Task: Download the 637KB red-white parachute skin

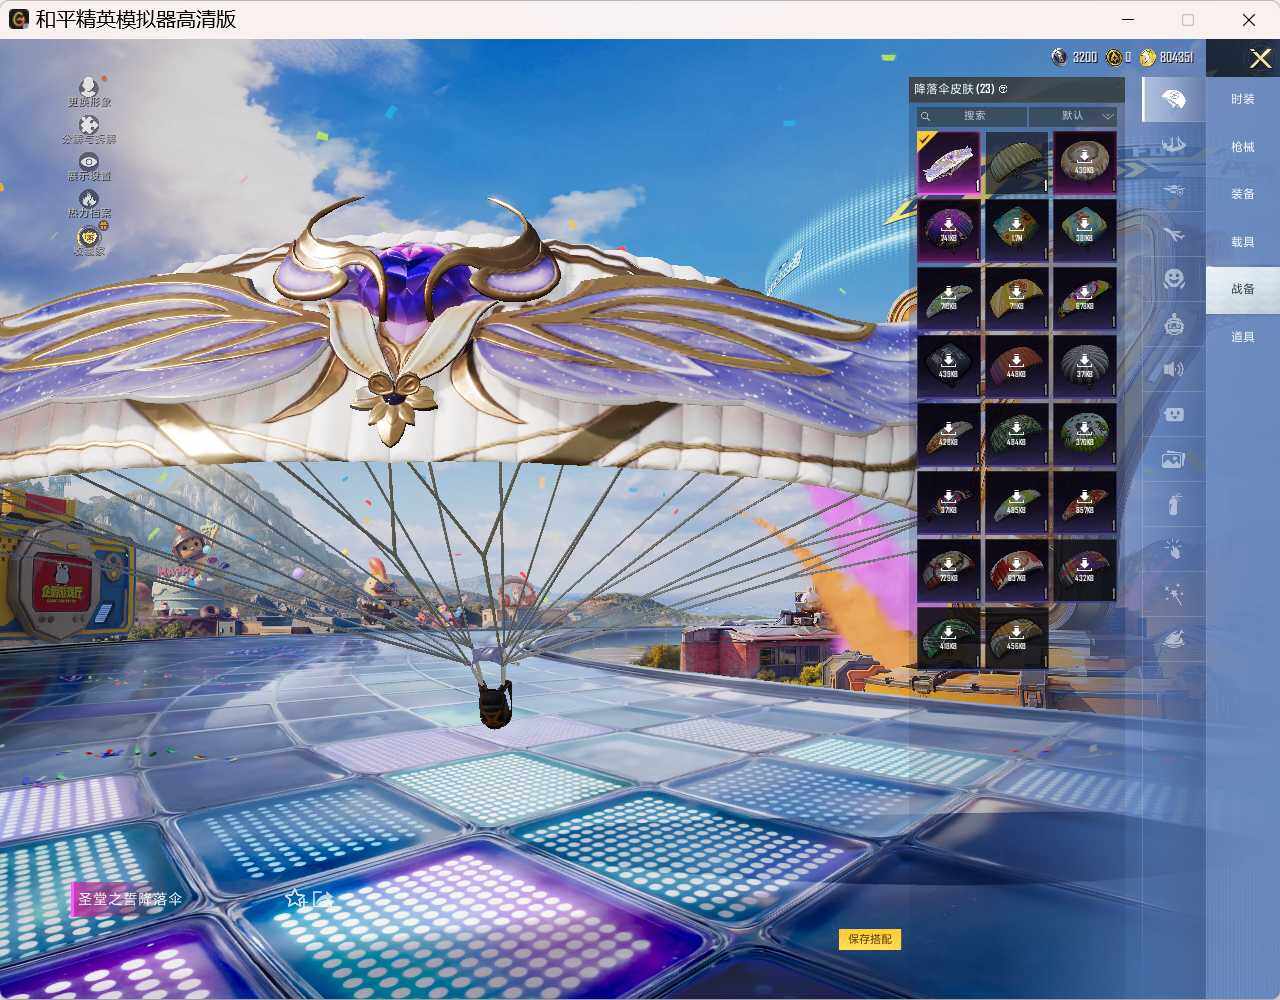Action: point(1016,570)
